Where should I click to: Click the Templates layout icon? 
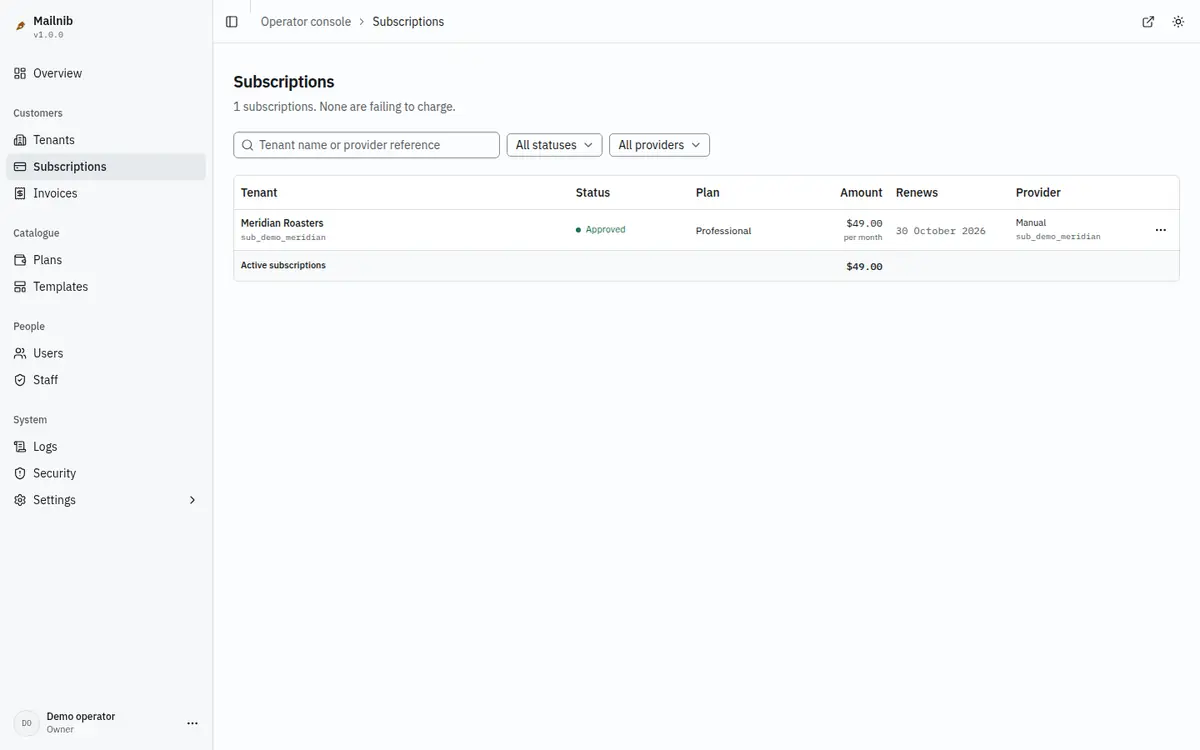click(20, 287)
